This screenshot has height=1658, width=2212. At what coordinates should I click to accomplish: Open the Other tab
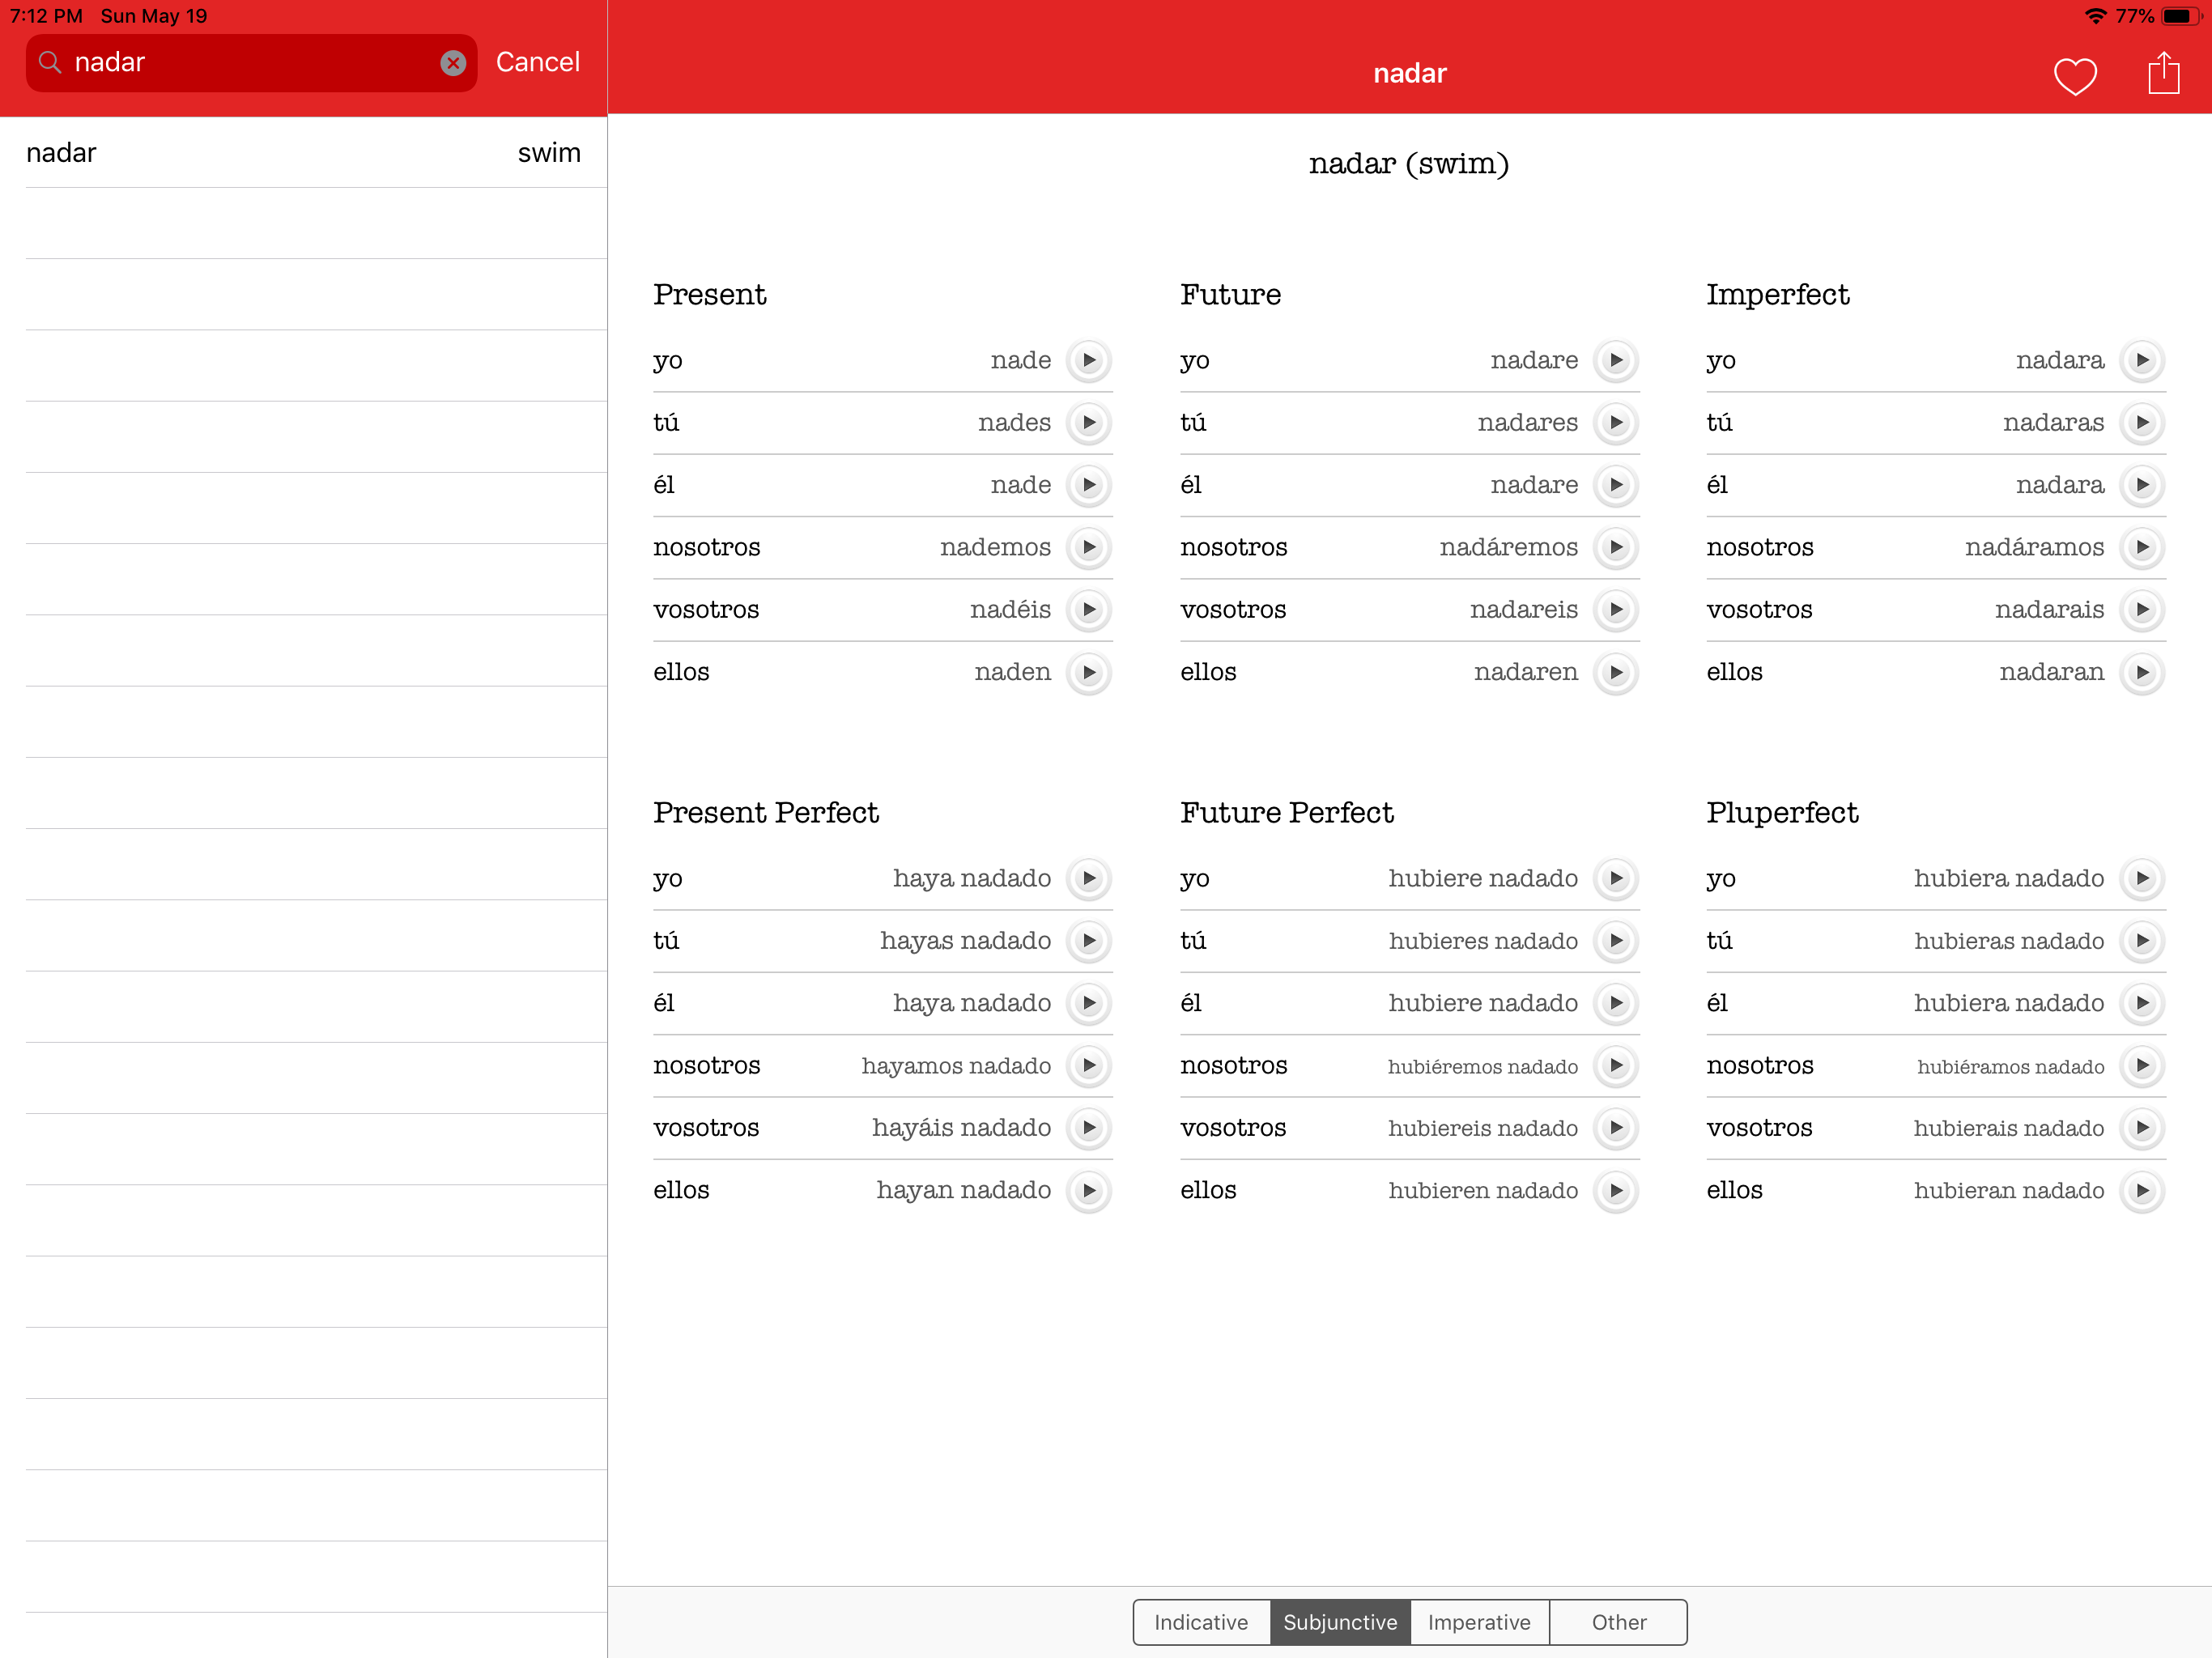(x=1618, y=1622)
